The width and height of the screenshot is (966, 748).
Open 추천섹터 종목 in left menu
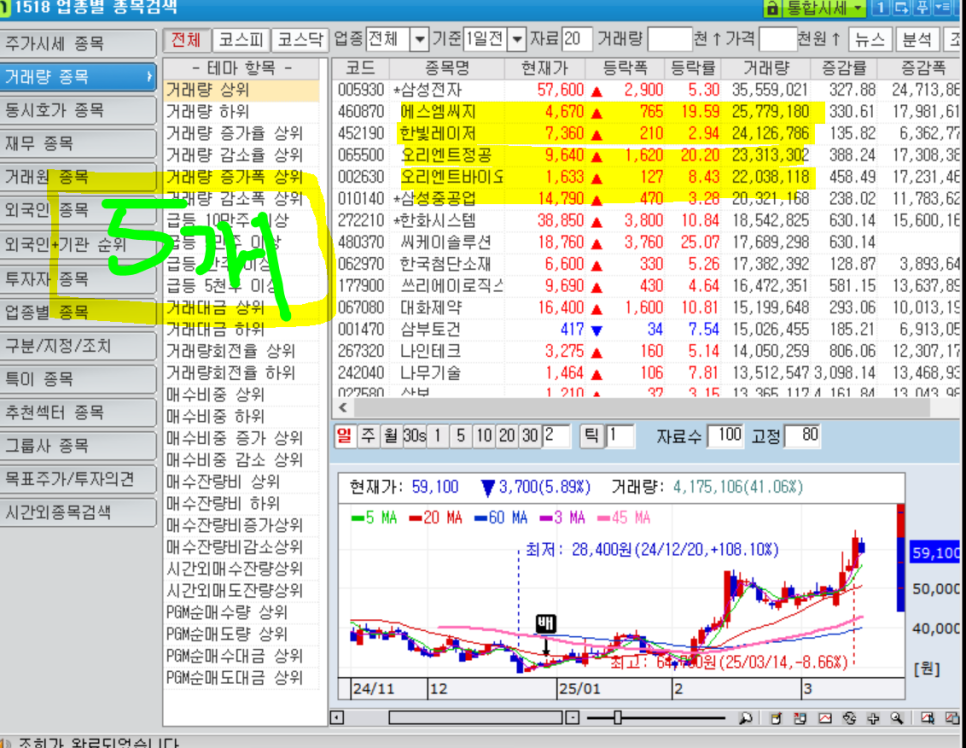(x=78, y=412)
